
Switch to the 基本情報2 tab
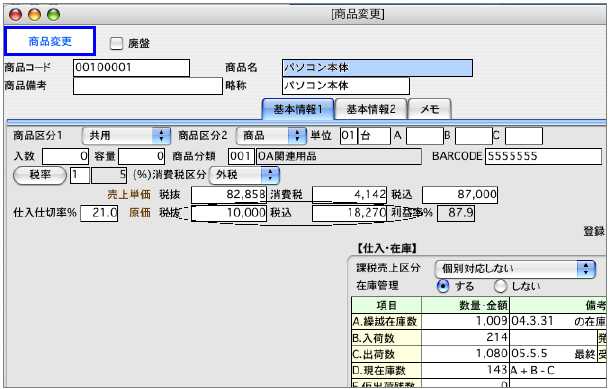[x=371, y=109]
